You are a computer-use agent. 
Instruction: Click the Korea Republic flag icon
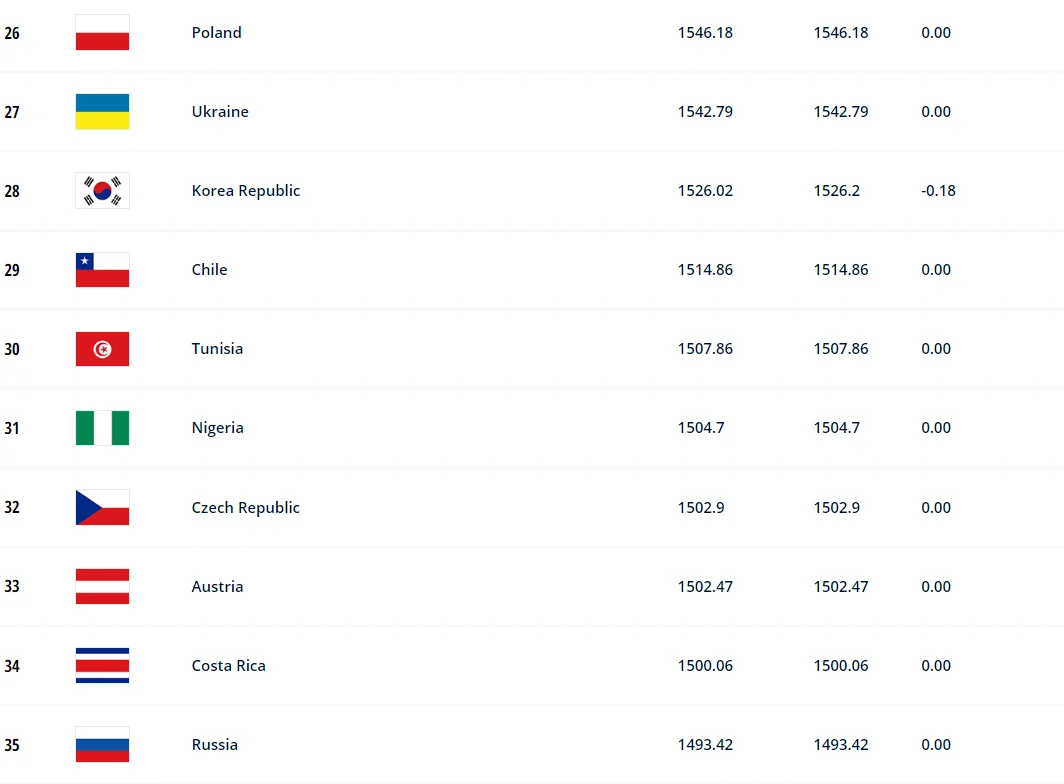coord(102,191)
